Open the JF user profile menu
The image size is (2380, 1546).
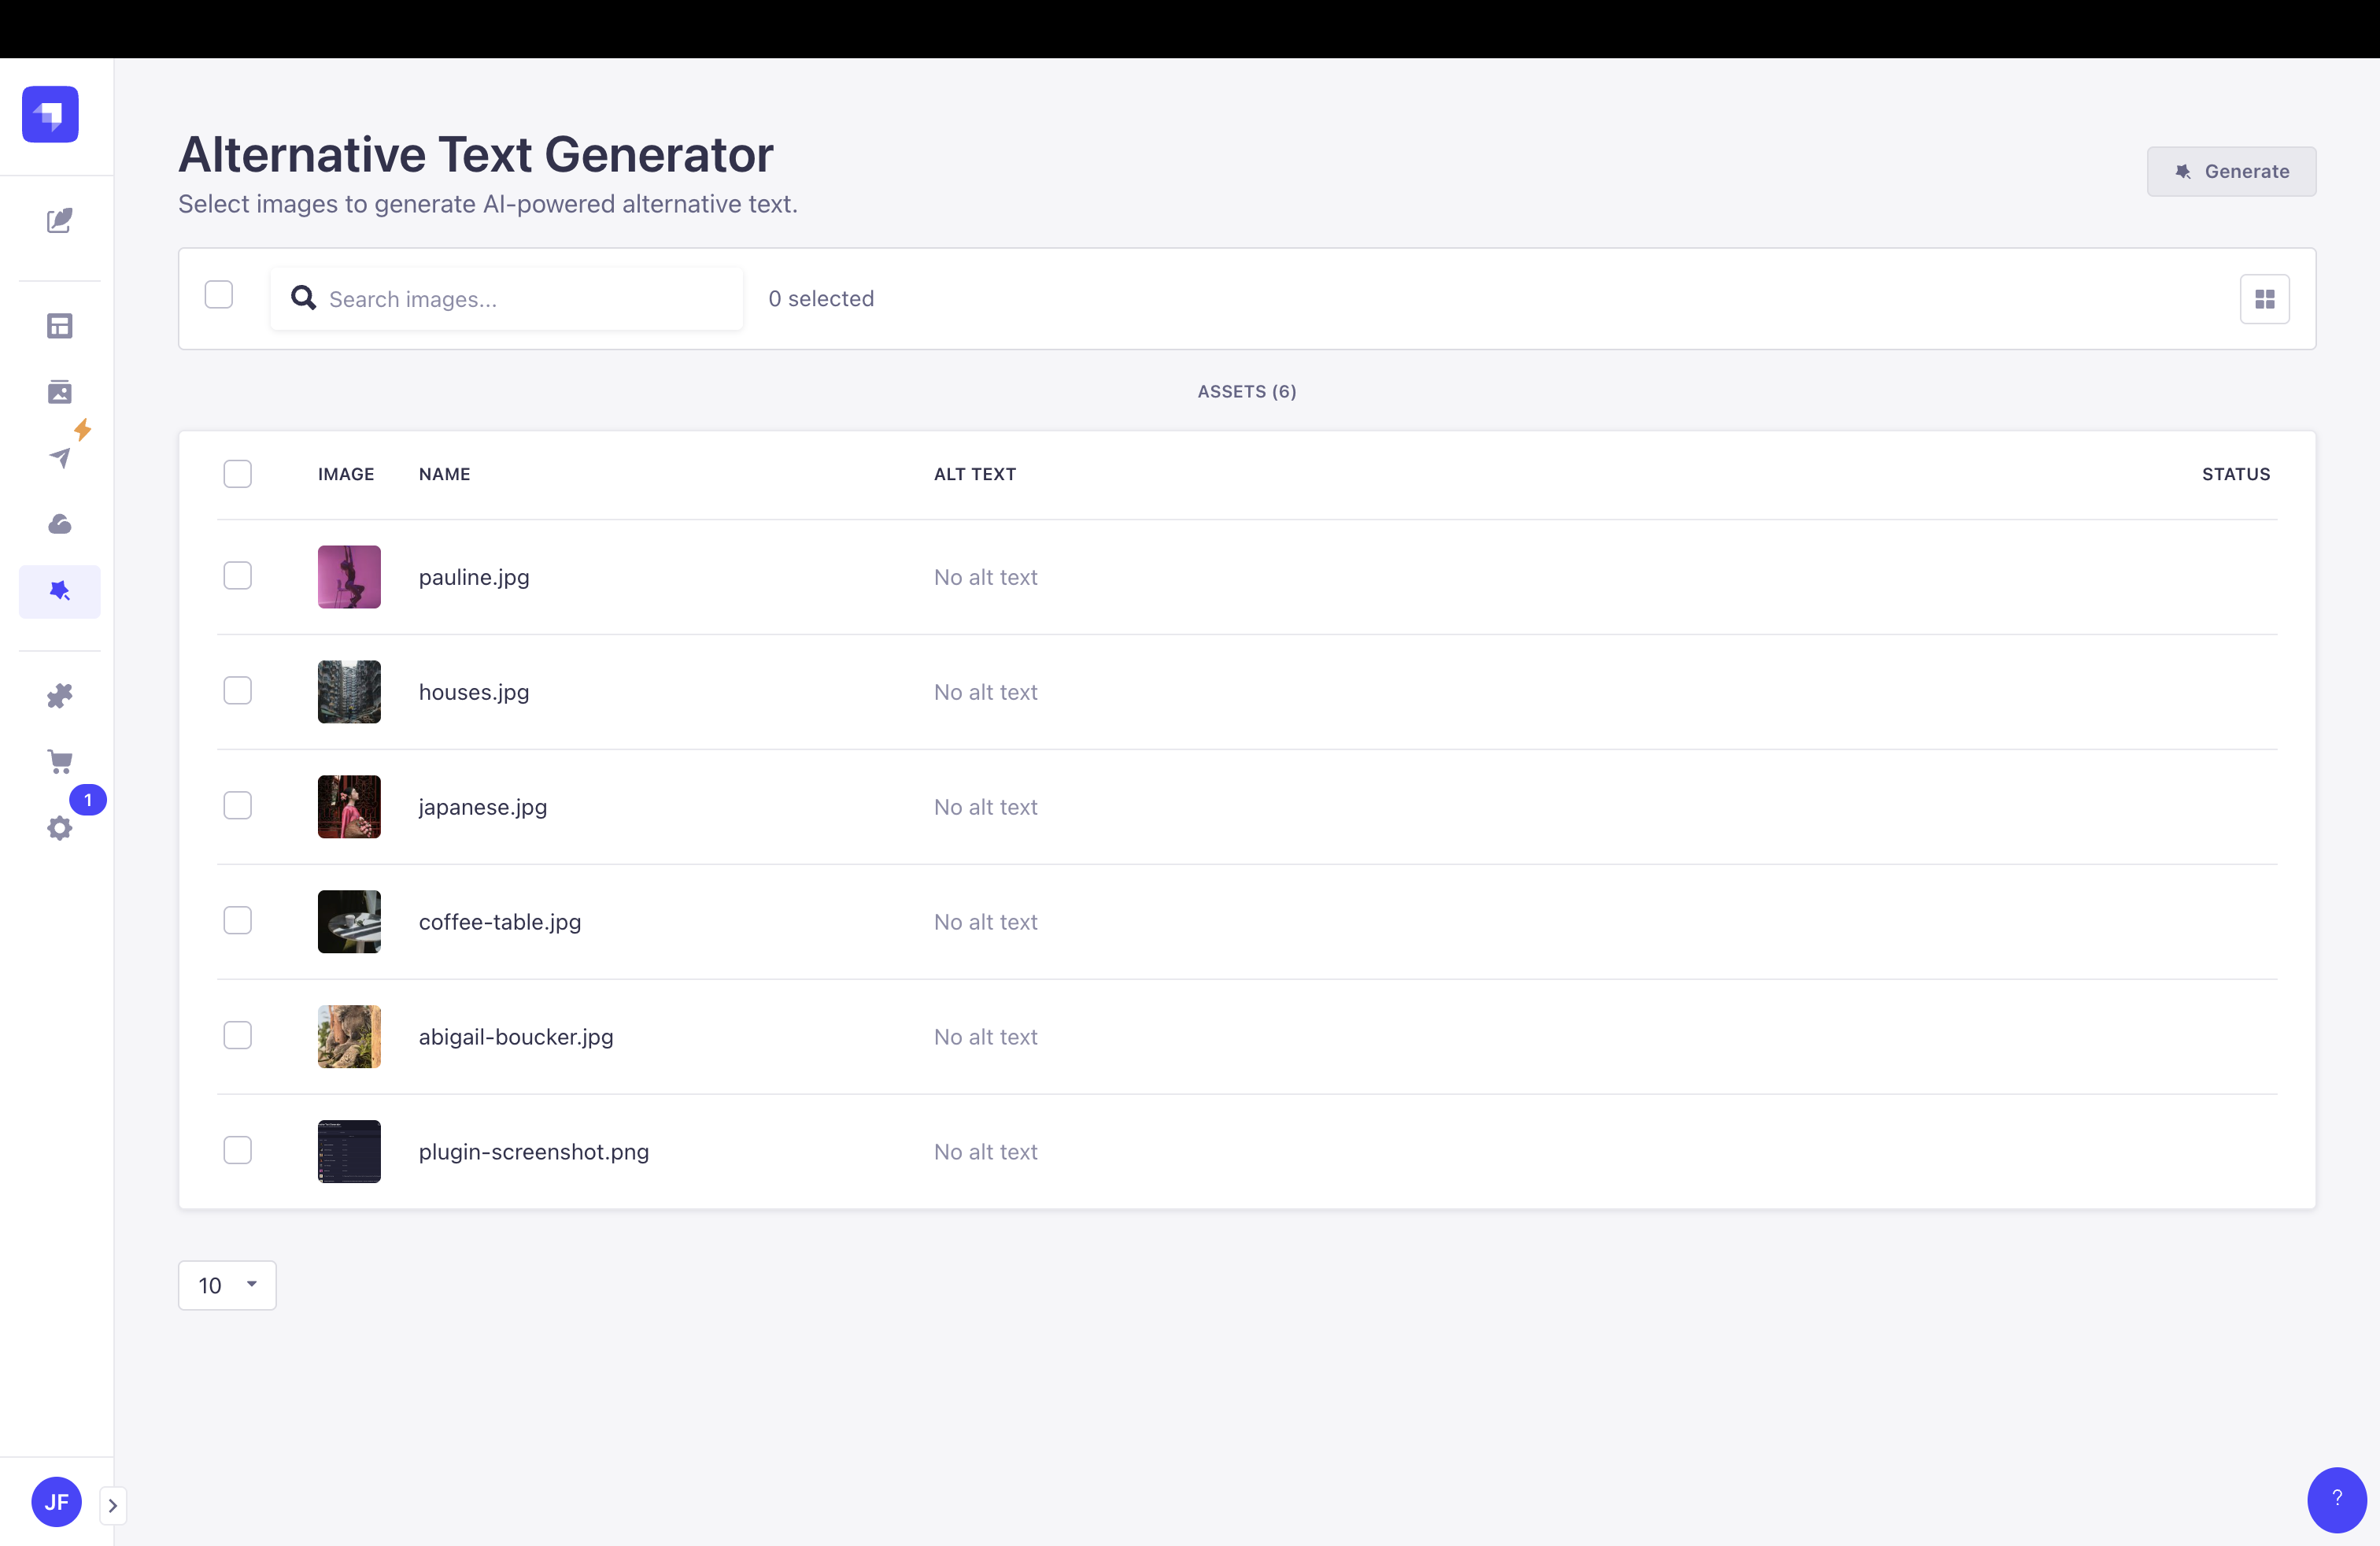[x=56, y=1502]
